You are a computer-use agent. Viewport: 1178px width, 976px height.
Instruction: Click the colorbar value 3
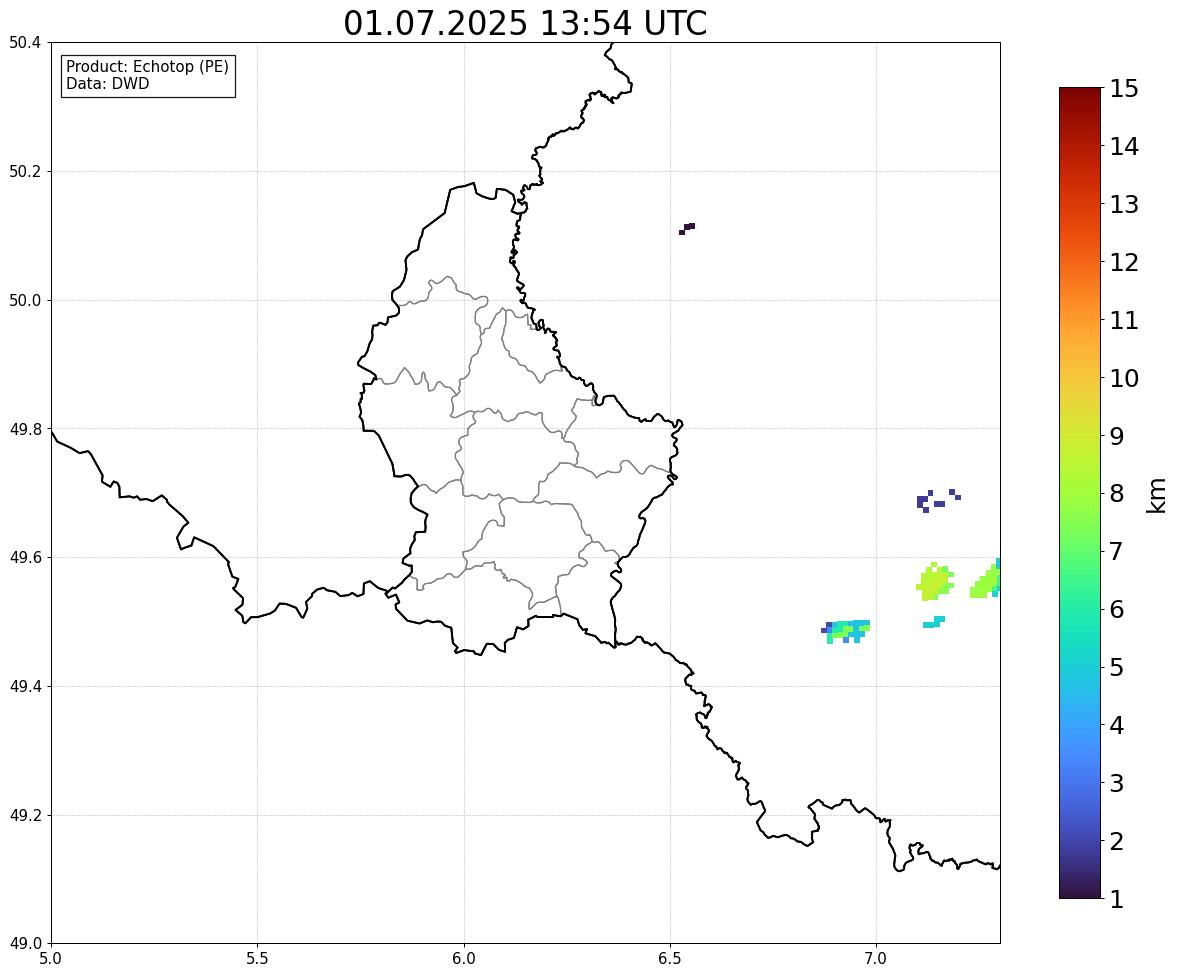(1117, 783)
